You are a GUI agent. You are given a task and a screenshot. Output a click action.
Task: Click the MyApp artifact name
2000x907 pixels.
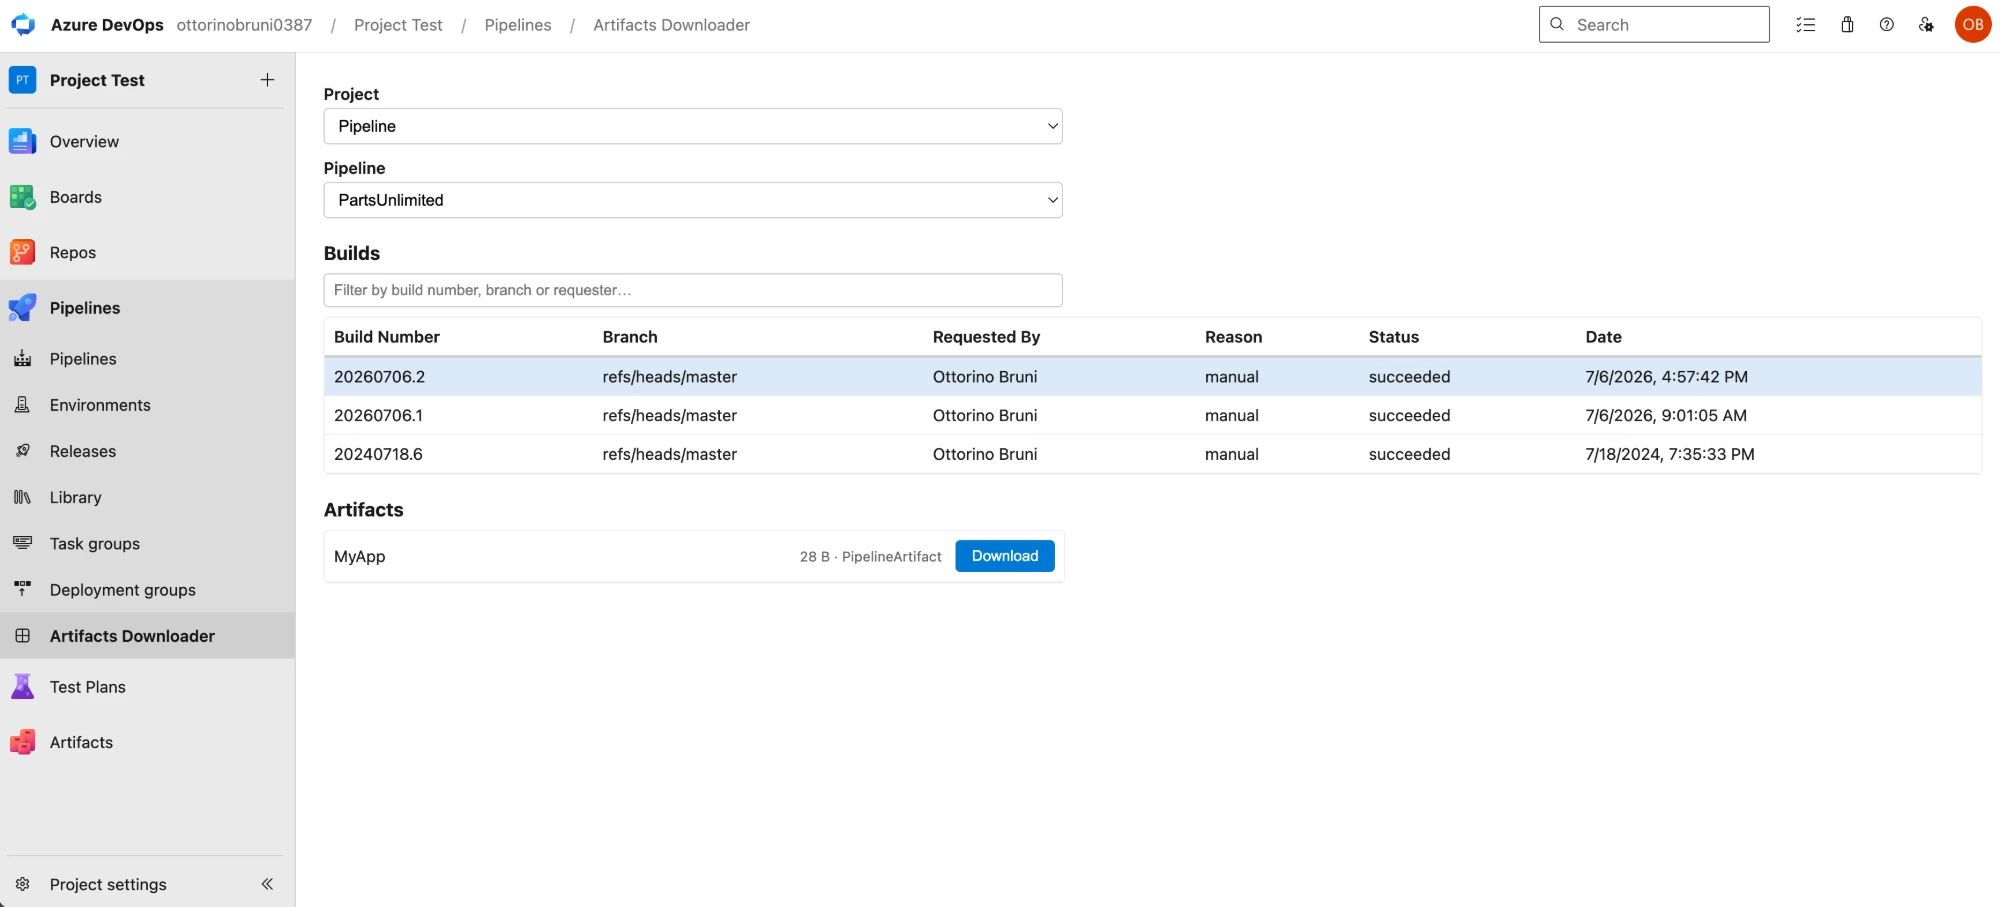pyautogui.click(x=359, y=556)
